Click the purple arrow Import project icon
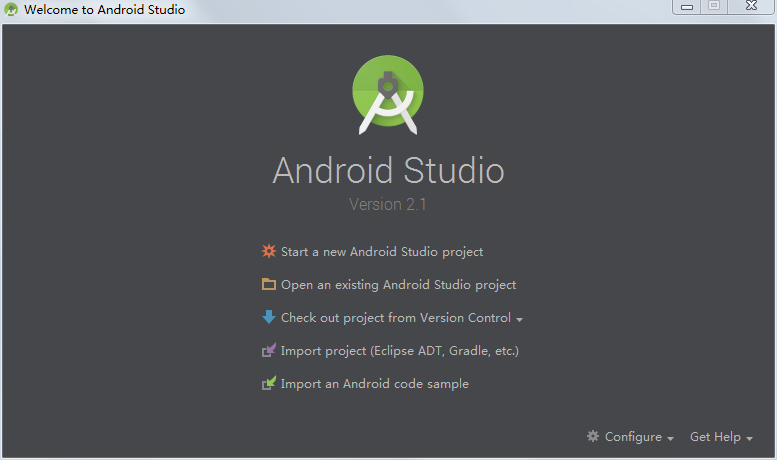The image size is (777, 460). pos(269,350)
